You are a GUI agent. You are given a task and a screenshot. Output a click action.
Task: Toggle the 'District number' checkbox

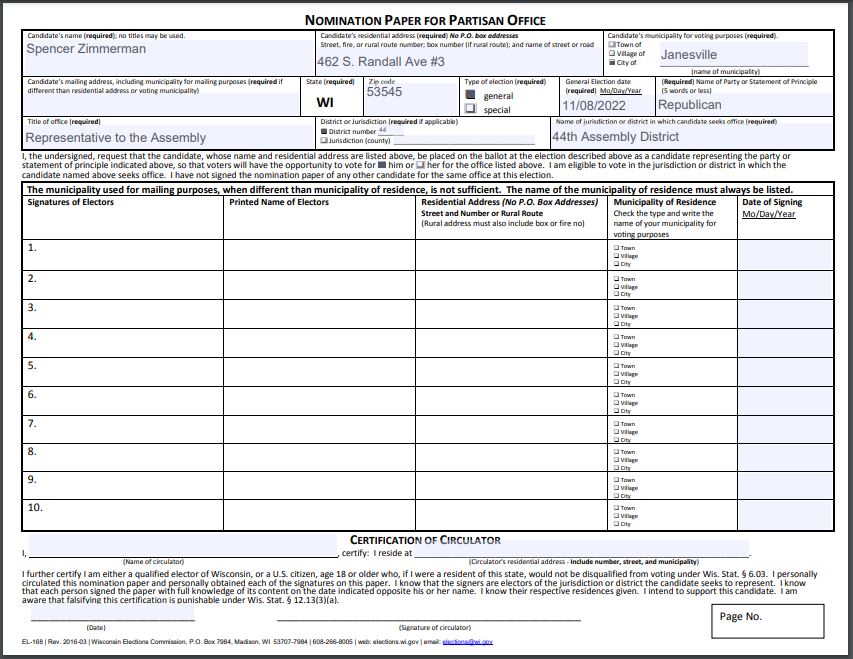(x=324, y=132)
